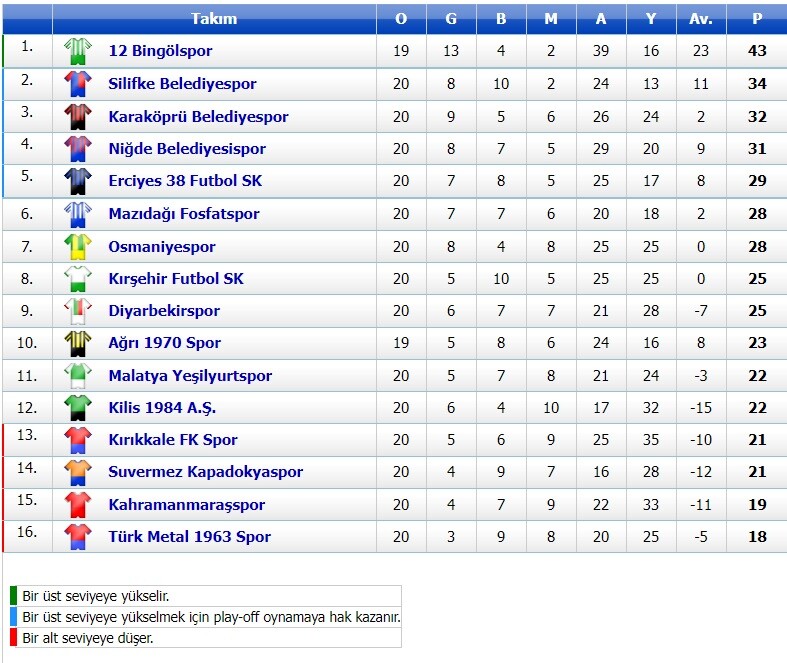Click the Ağrı 1970 Spor striped jersey icon
The width and height of the screenshot is (787, 663).
pos(77,343)
